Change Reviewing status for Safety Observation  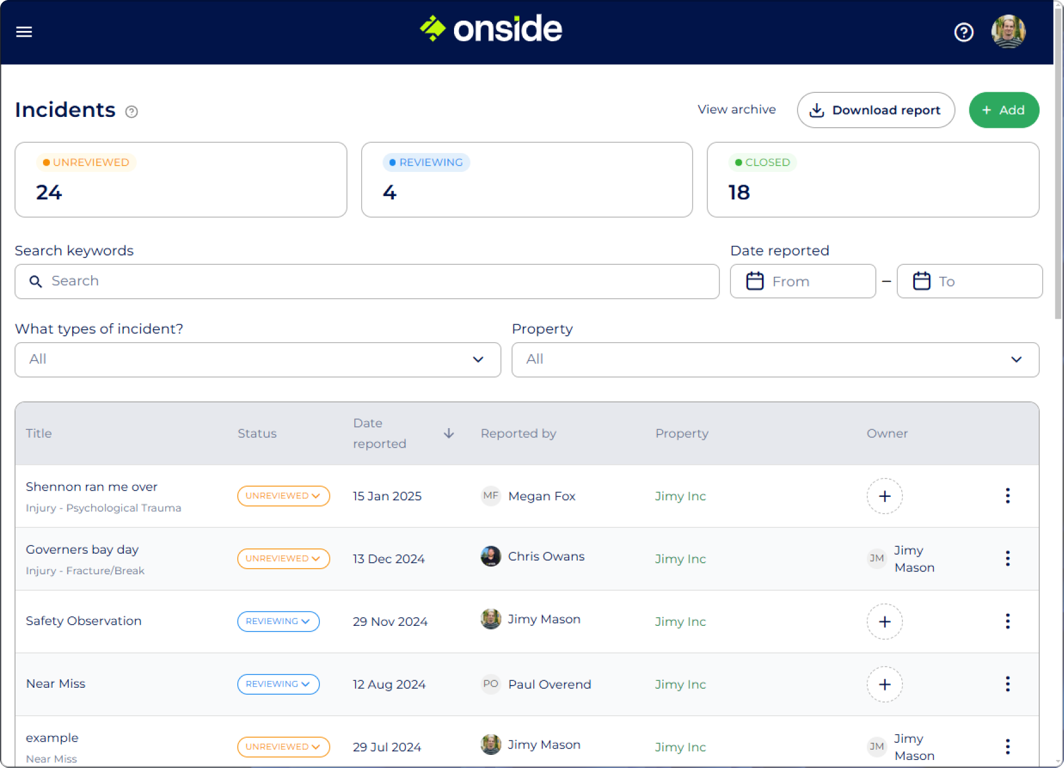[x=278, y=622]
